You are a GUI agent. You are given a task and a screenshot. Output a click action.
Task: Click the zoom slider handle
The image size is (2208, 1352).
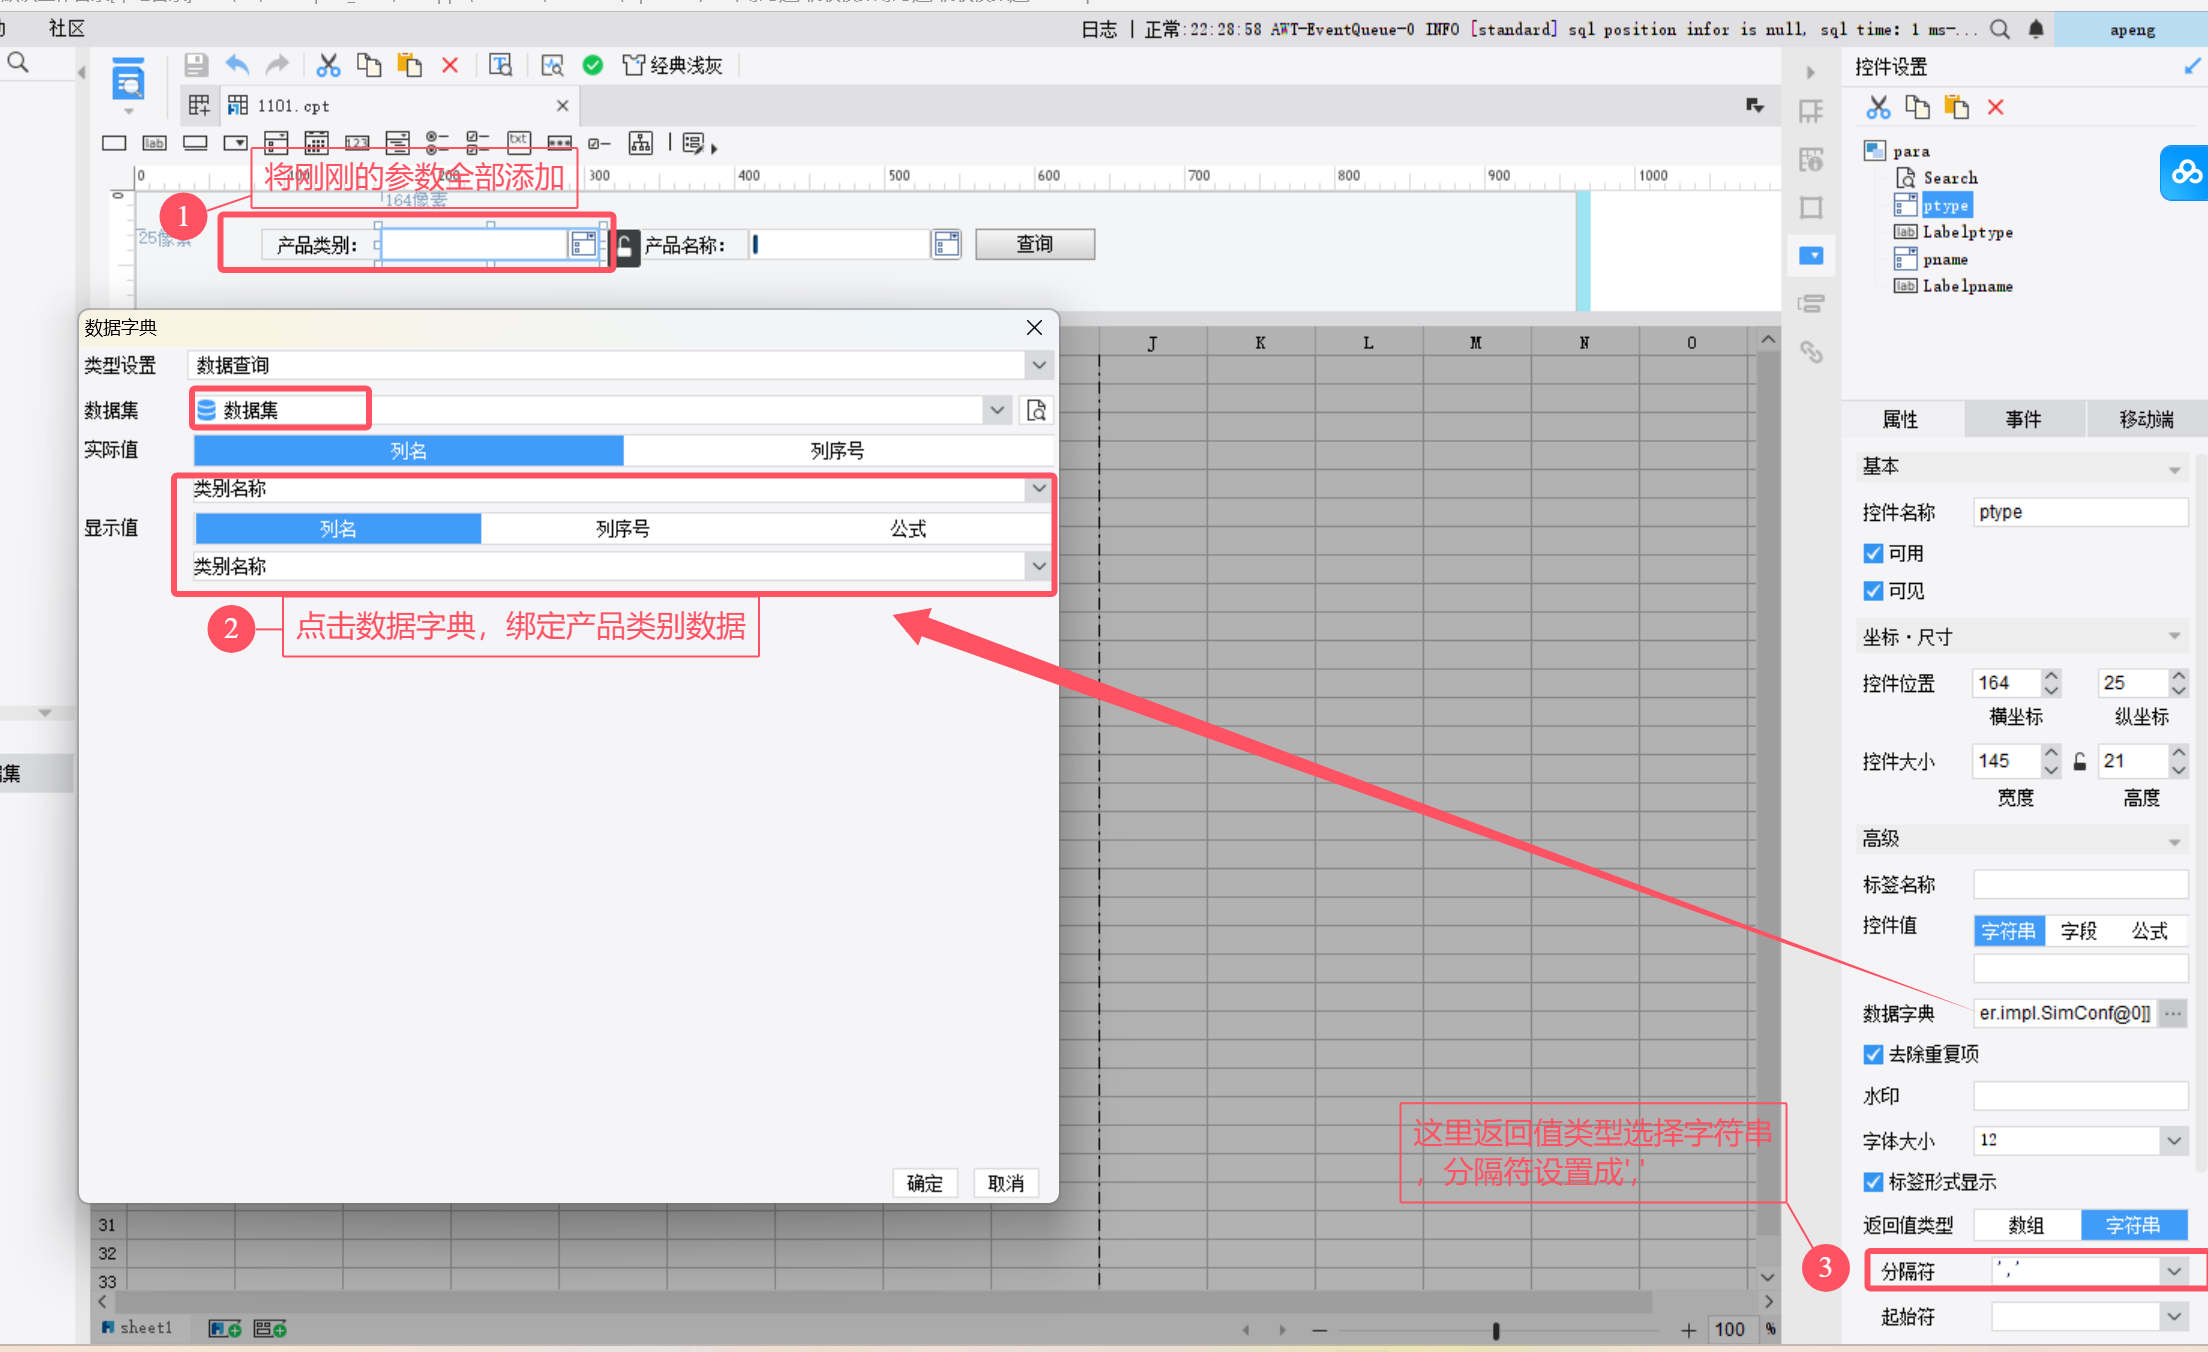(1495, 1330)
